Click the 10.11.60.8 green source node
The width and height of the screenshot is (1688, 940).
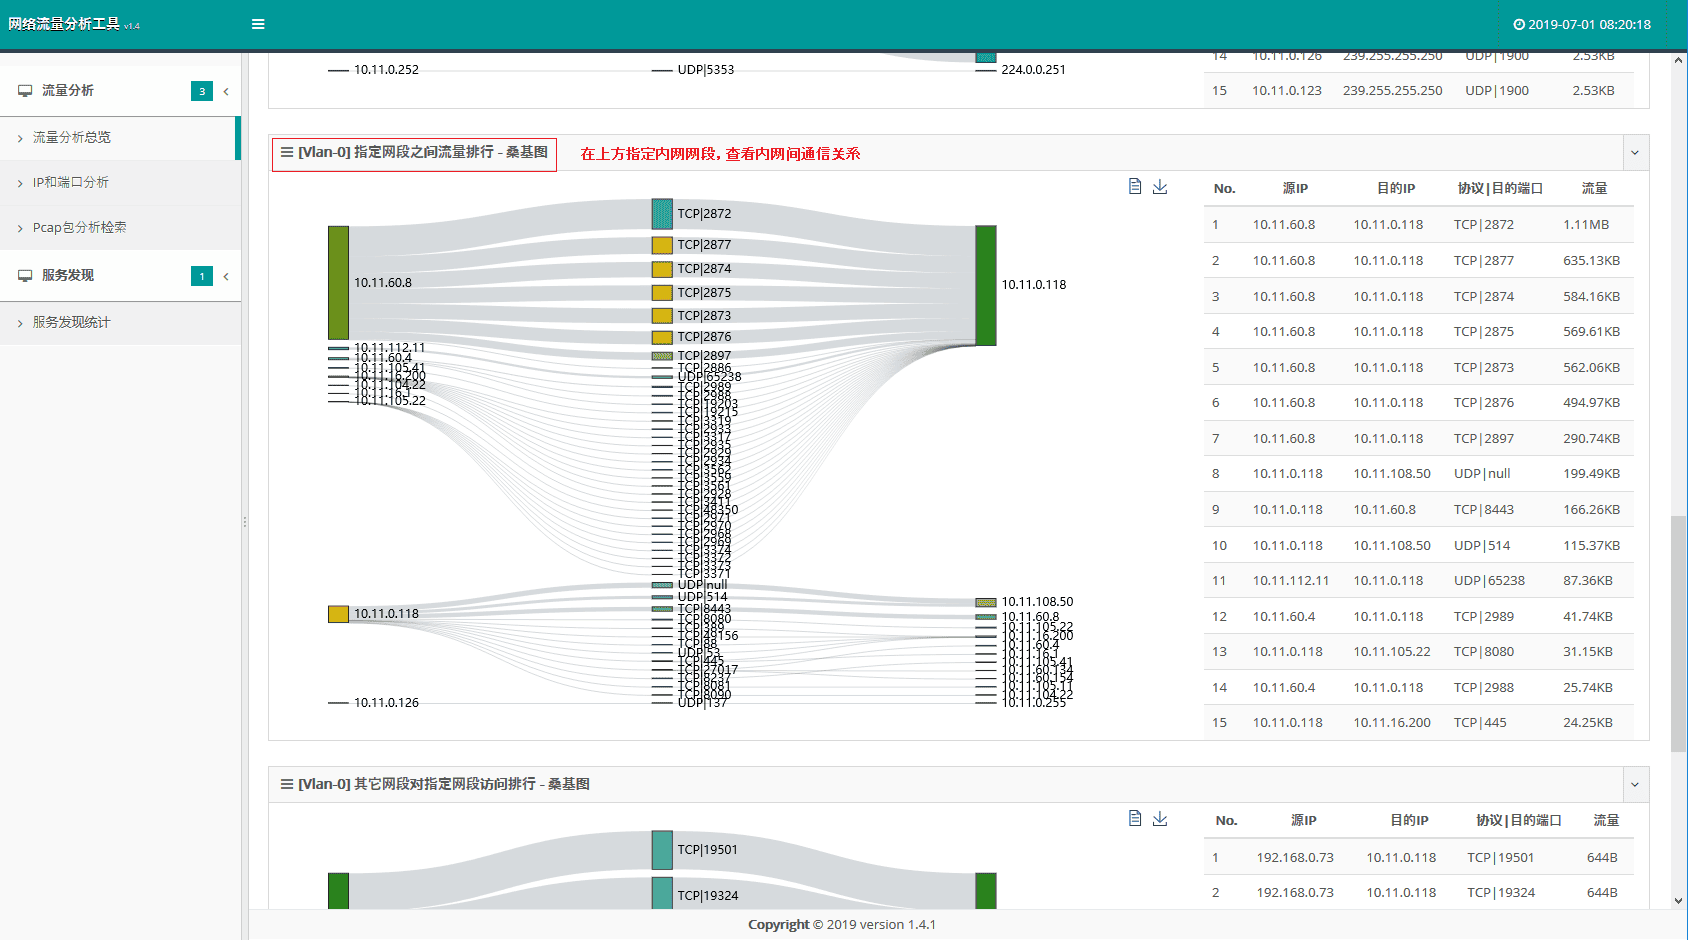(338, 283)
